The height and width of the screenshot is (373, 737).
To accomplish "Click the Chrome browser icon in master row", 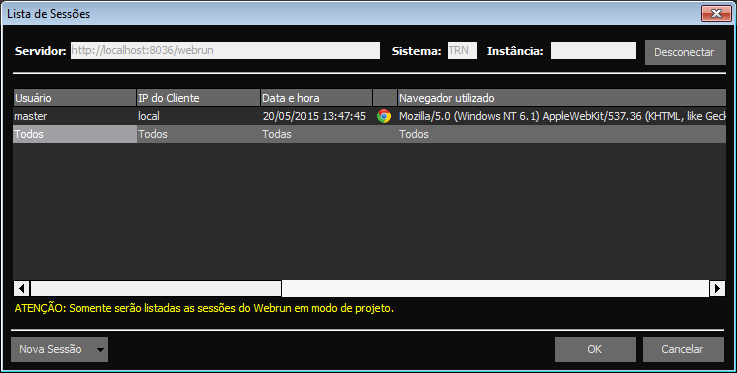I will click(384, 116).
